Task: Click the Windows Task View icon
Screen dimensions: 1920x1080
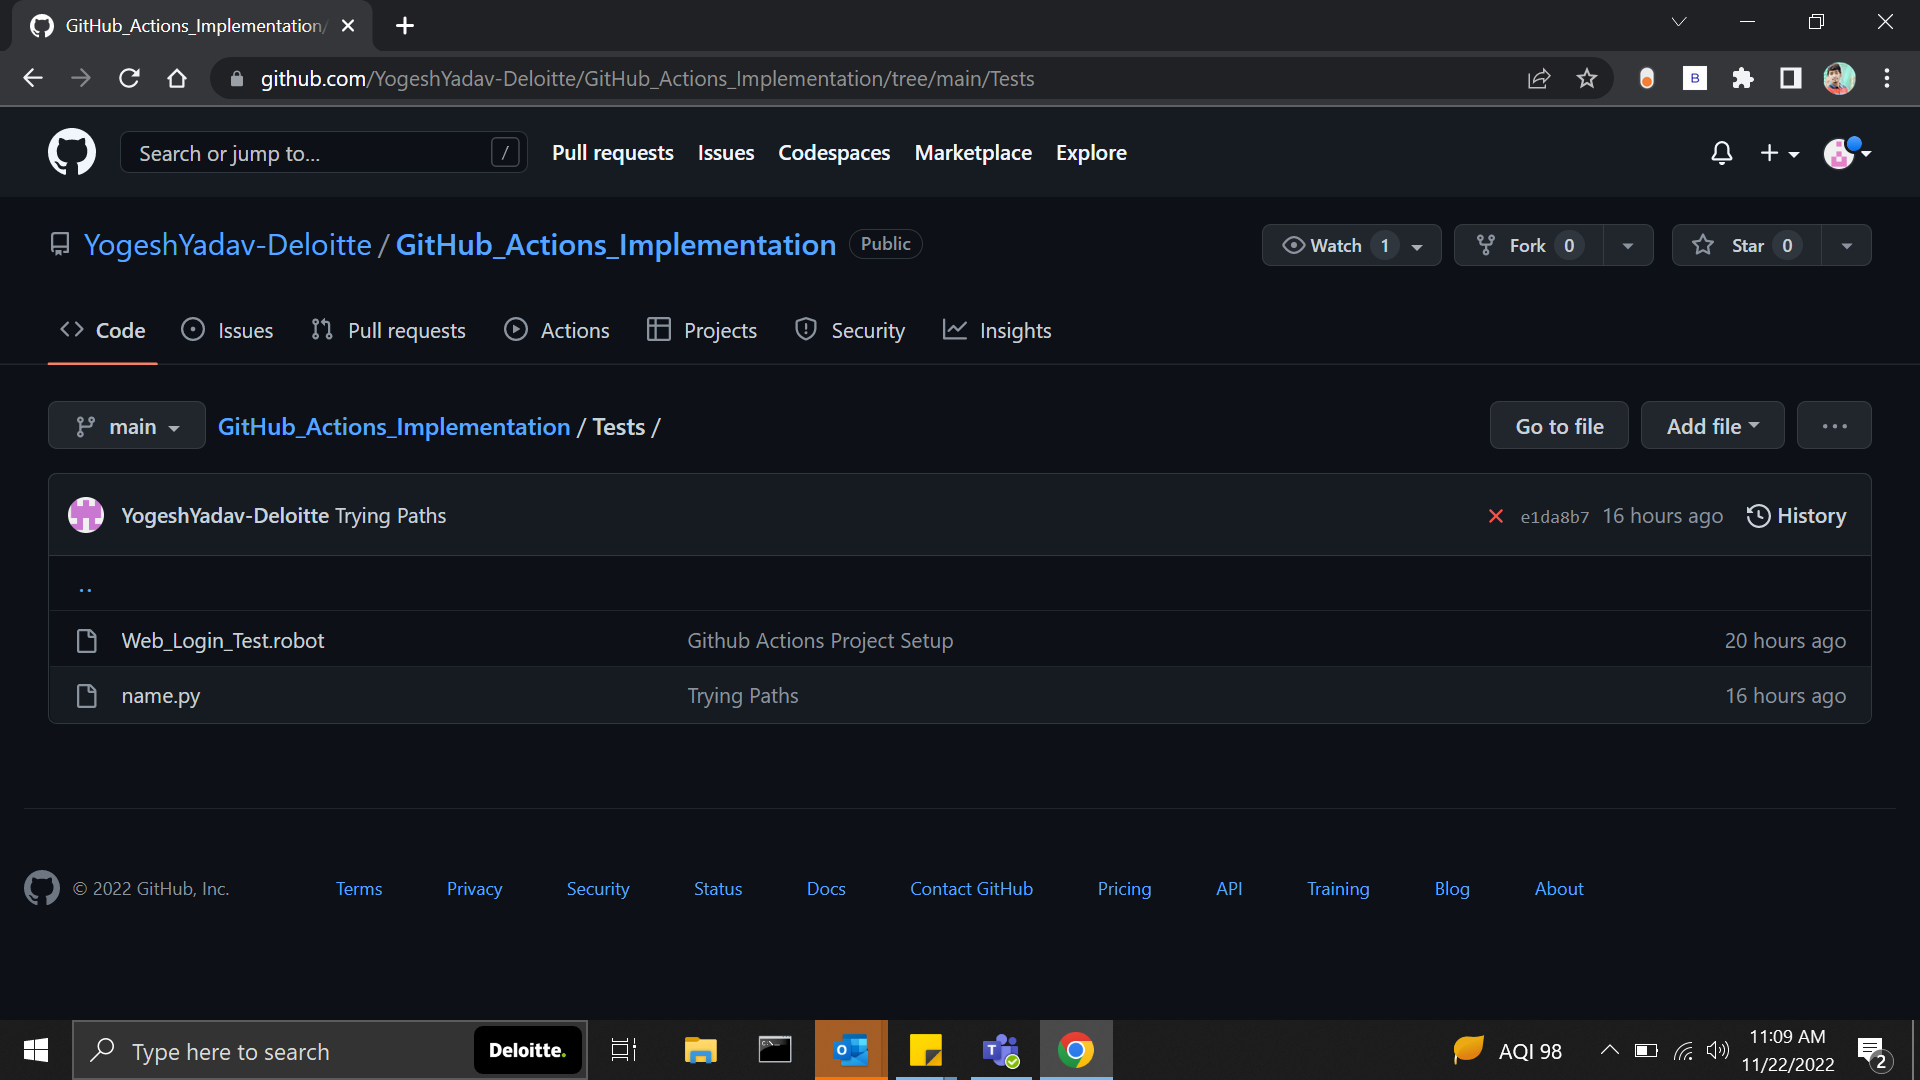Action: (624, 1050)
